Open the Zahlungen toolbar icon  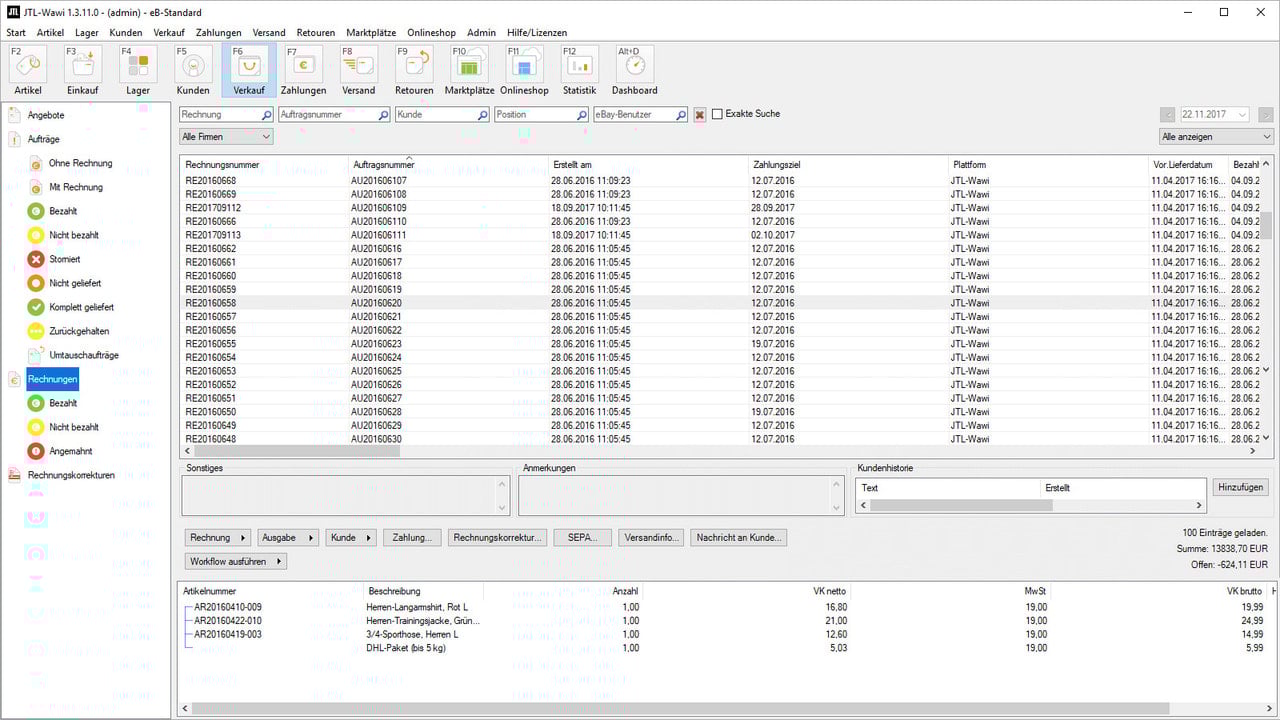303,70
